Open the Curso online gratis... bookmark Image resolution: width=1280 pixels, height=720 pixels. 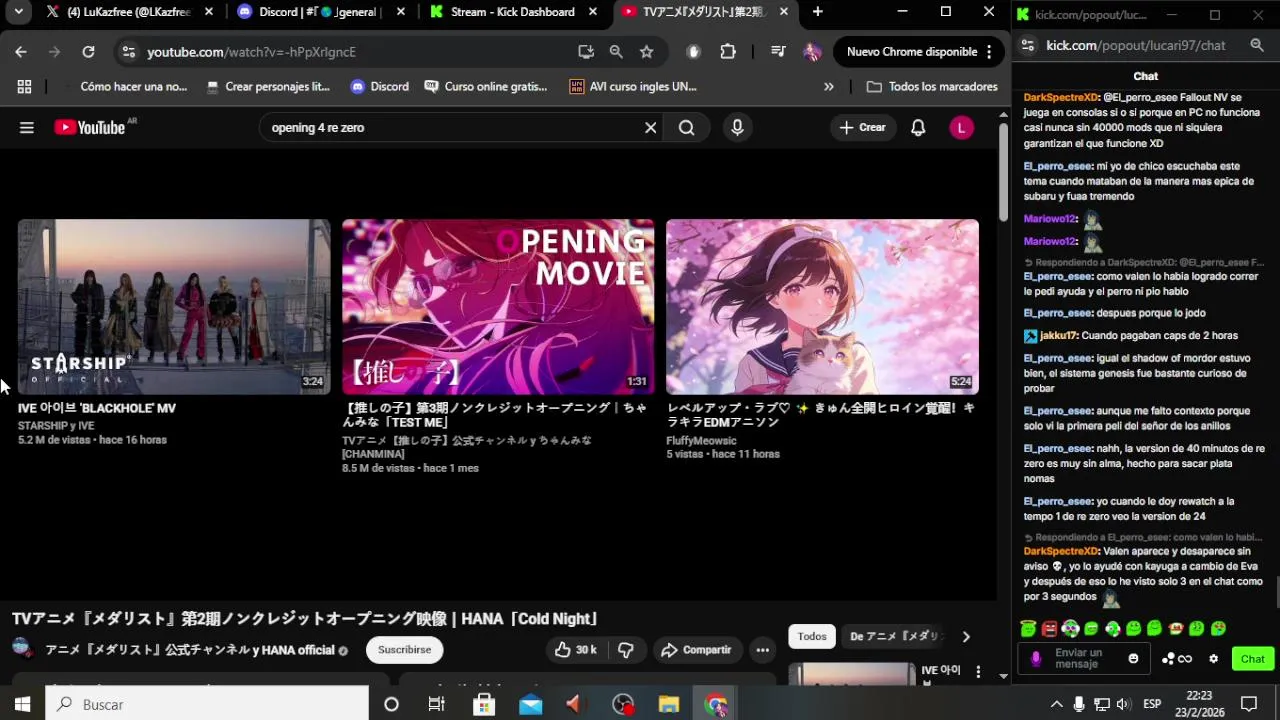(485, 87)
